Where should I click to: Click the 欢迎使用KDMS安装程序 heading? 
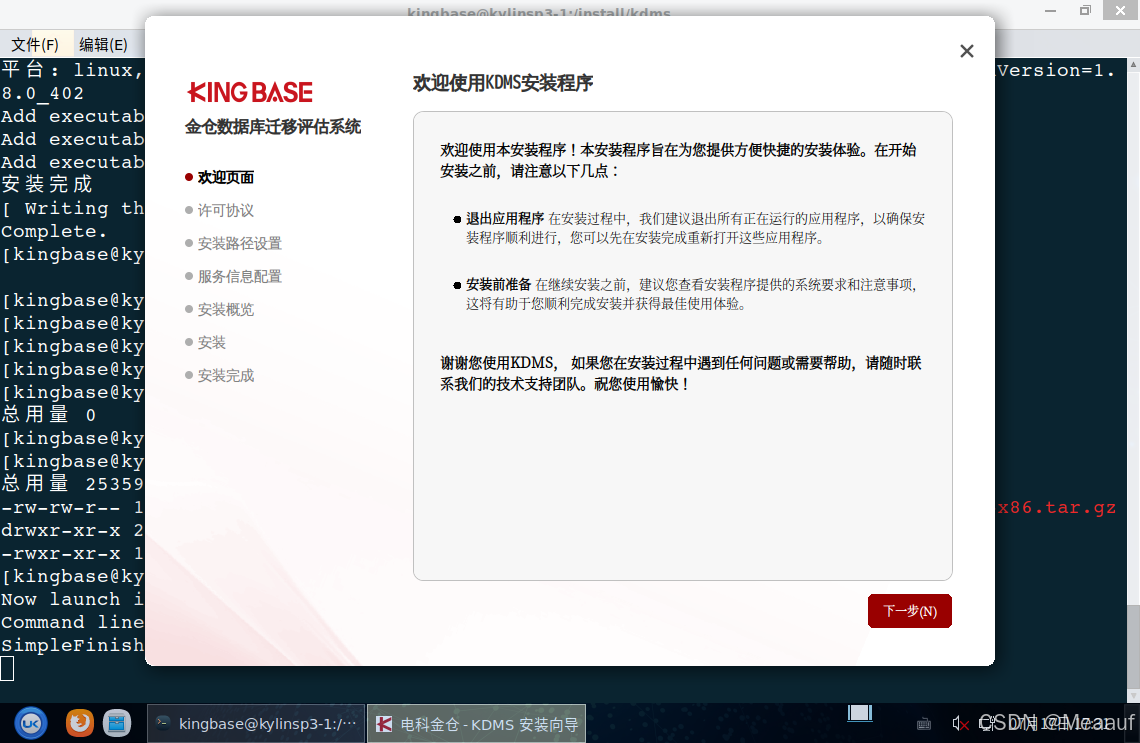point(503,83)
